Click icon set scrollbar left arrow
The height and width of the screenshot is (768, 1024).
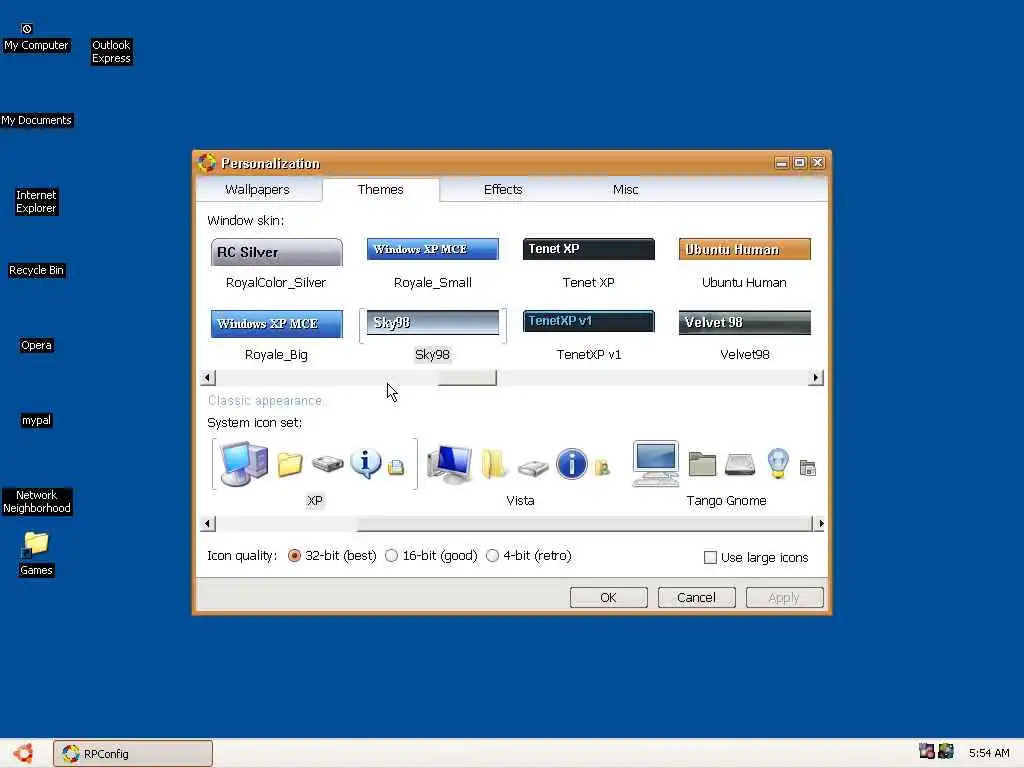[208, 523]
